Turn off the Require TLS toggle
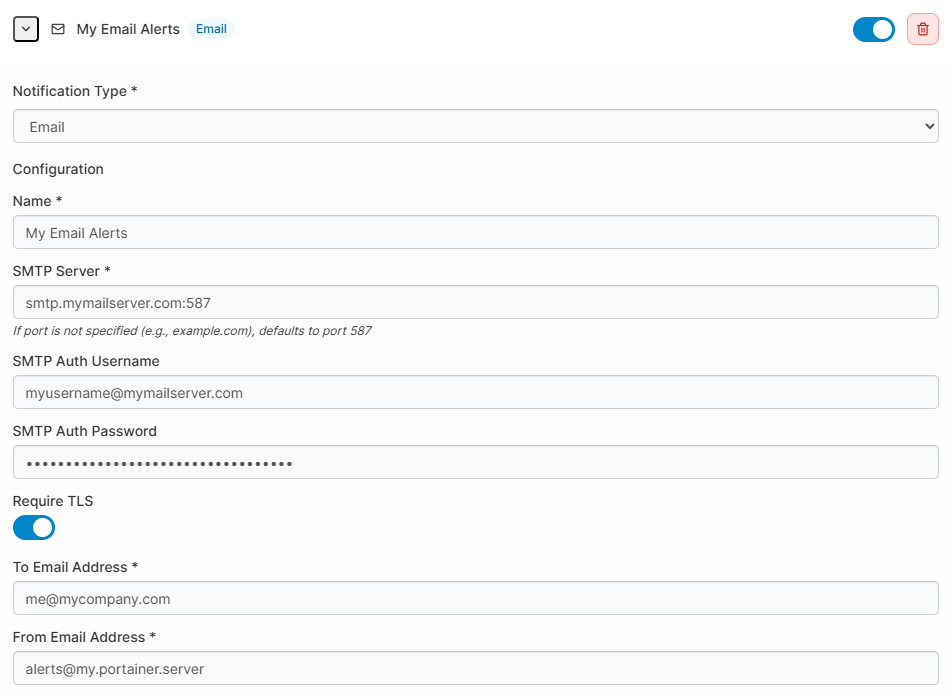Screen dimensions: 952x696 [34, 527]
